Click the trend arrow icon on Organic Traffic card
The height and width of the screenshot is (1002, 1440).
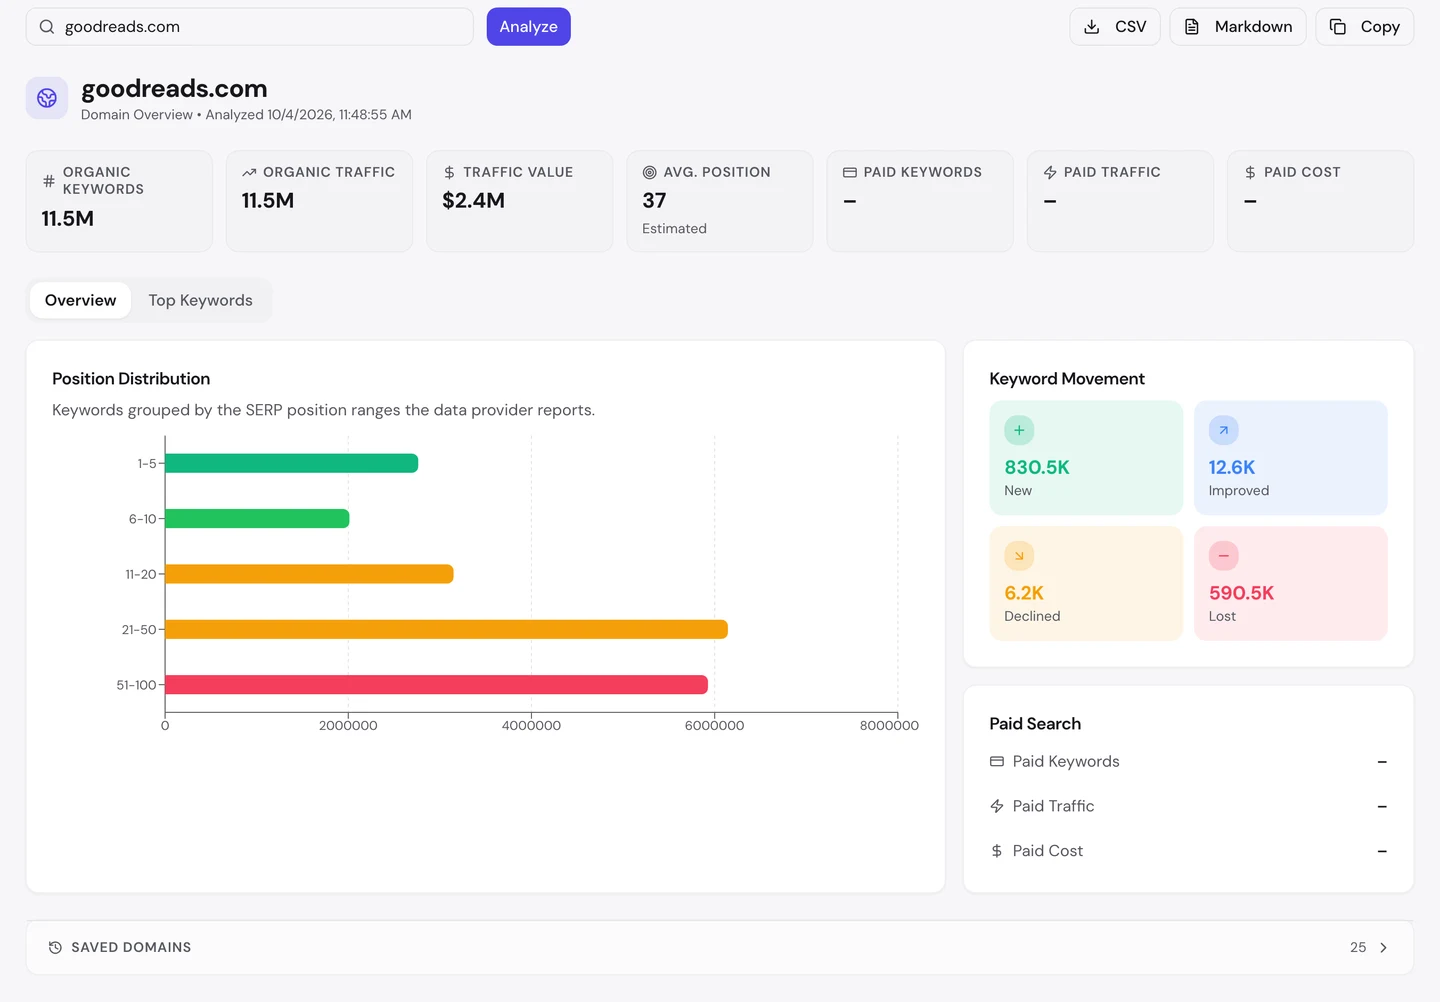click(249, 173)
